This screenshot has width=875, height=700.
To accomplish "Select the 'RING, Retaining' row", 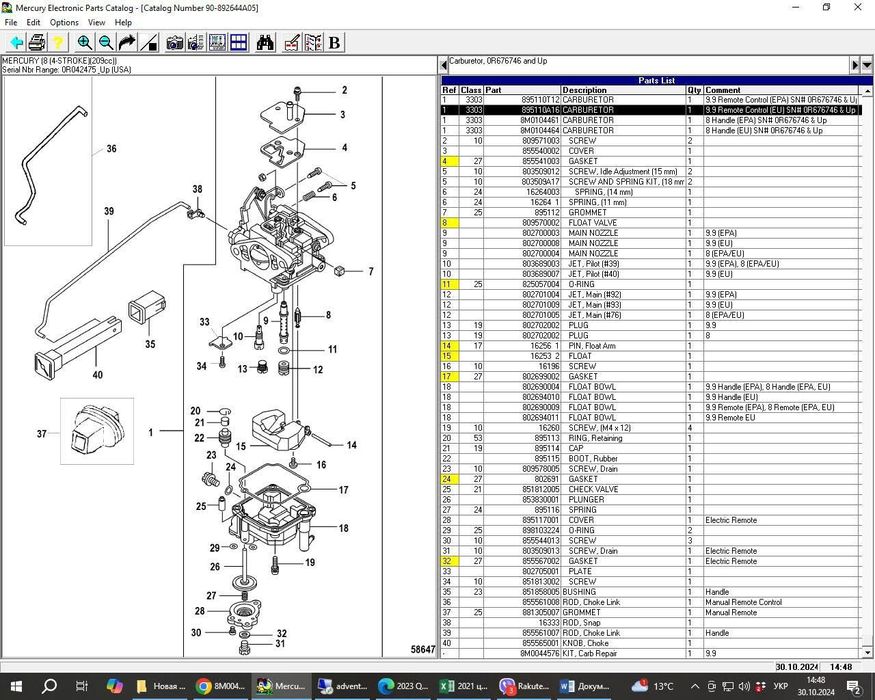I will [x=650, y=438].
